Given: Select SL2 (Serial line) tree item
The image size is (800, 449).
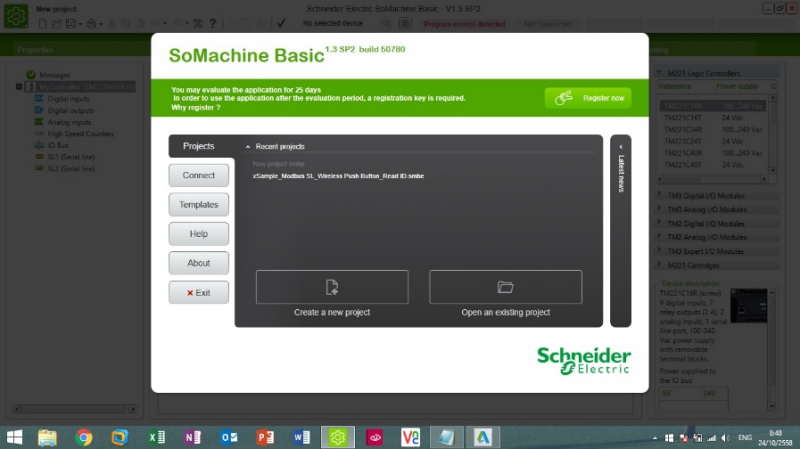Looking at the screenshot, I should pos(71,168).
